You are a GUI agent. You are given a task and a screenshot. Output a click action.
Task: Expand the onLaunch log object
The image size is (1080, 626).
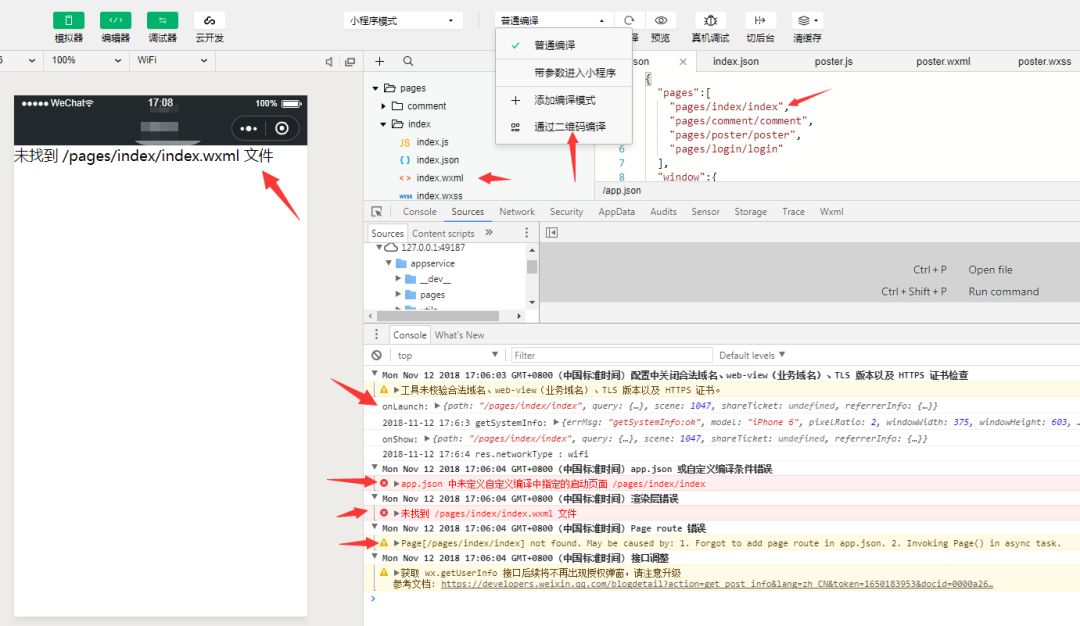(437, 406)
